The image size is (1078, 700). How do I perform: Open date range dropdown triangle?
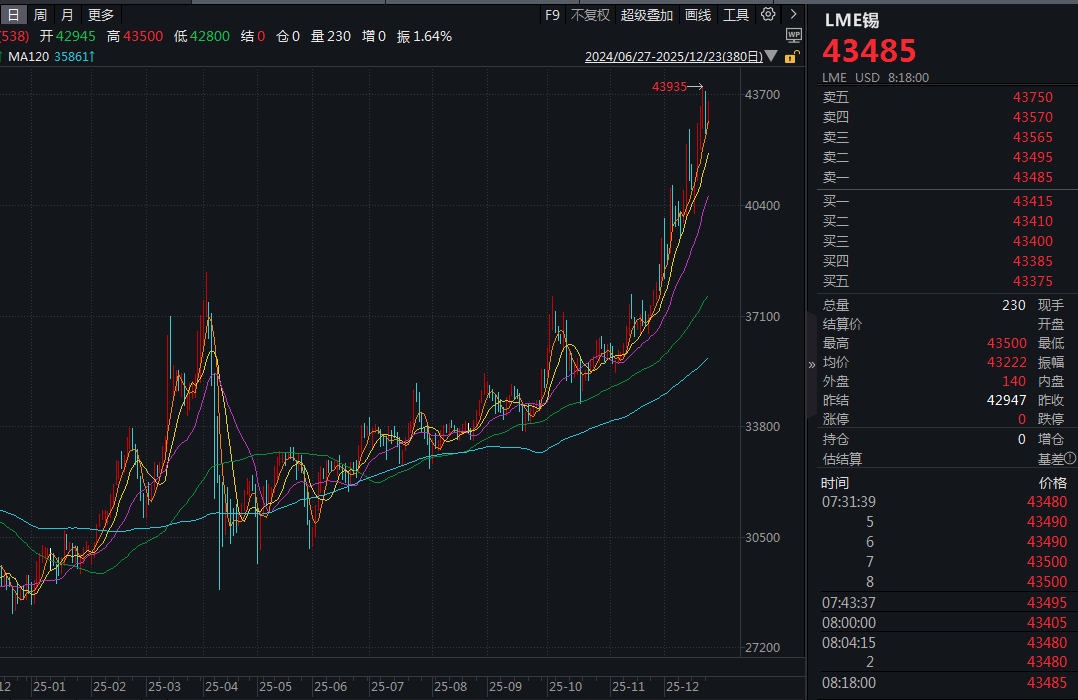[771, 58]
